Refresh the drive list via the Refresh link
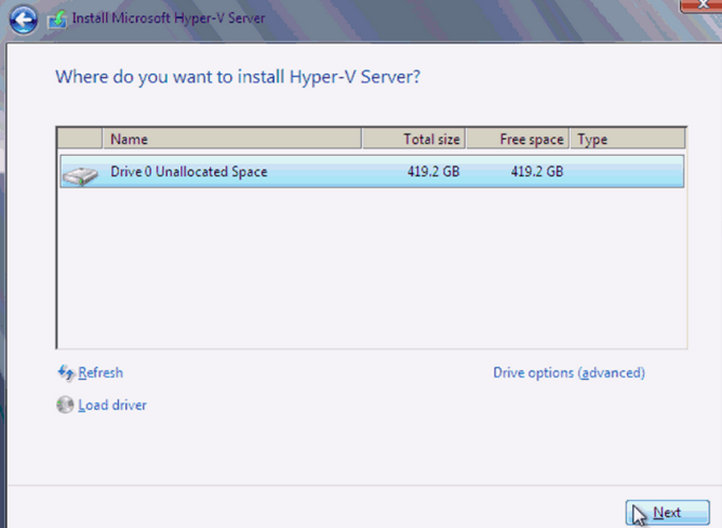Viewport: 722px width, 528px height. tap(100, 372)
